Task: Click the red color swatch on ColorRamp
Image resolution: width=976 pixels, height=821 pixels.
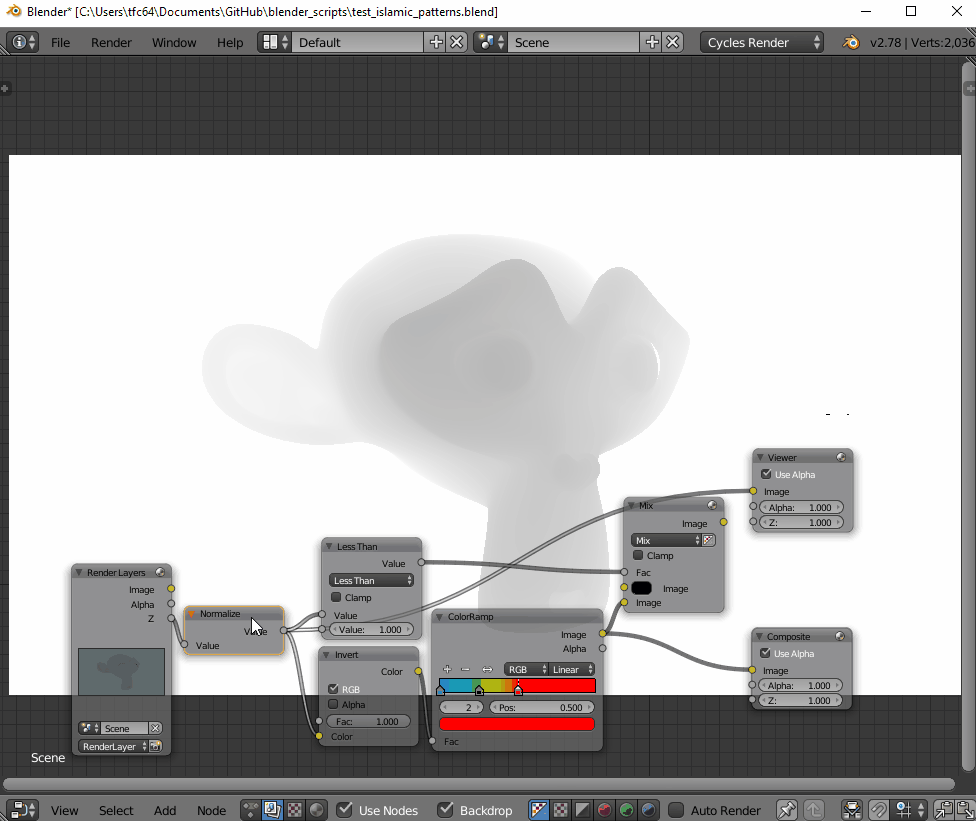Action: pos(517,723)
